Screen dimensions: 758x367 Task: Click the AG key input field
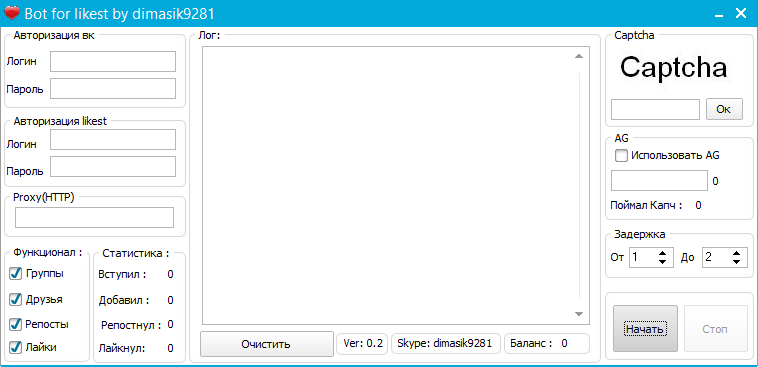pyautogui.click(x=659, y=180)
